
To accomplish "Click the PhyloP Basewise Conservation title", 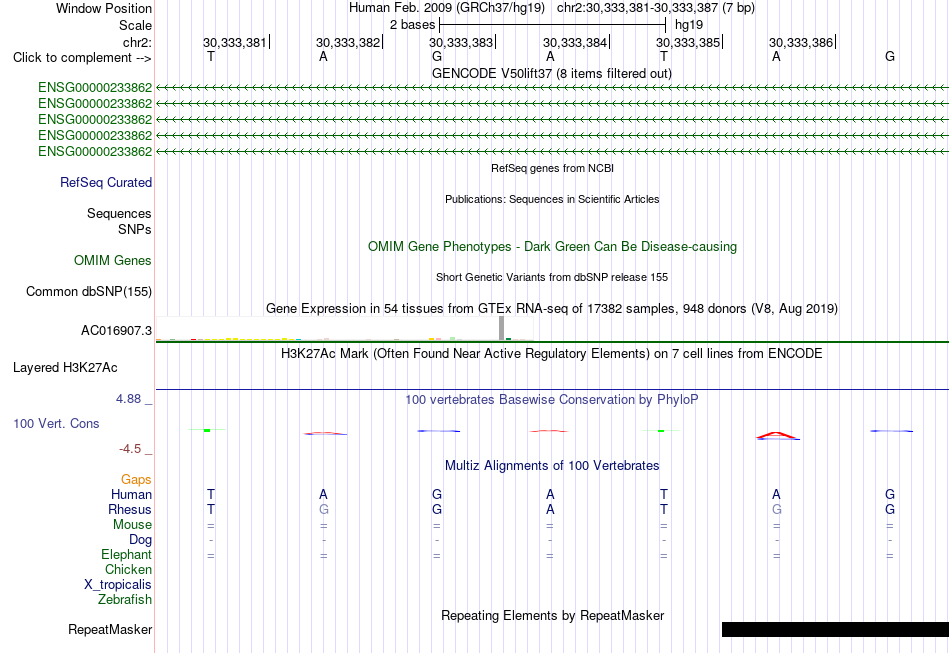I will [551, 399].
